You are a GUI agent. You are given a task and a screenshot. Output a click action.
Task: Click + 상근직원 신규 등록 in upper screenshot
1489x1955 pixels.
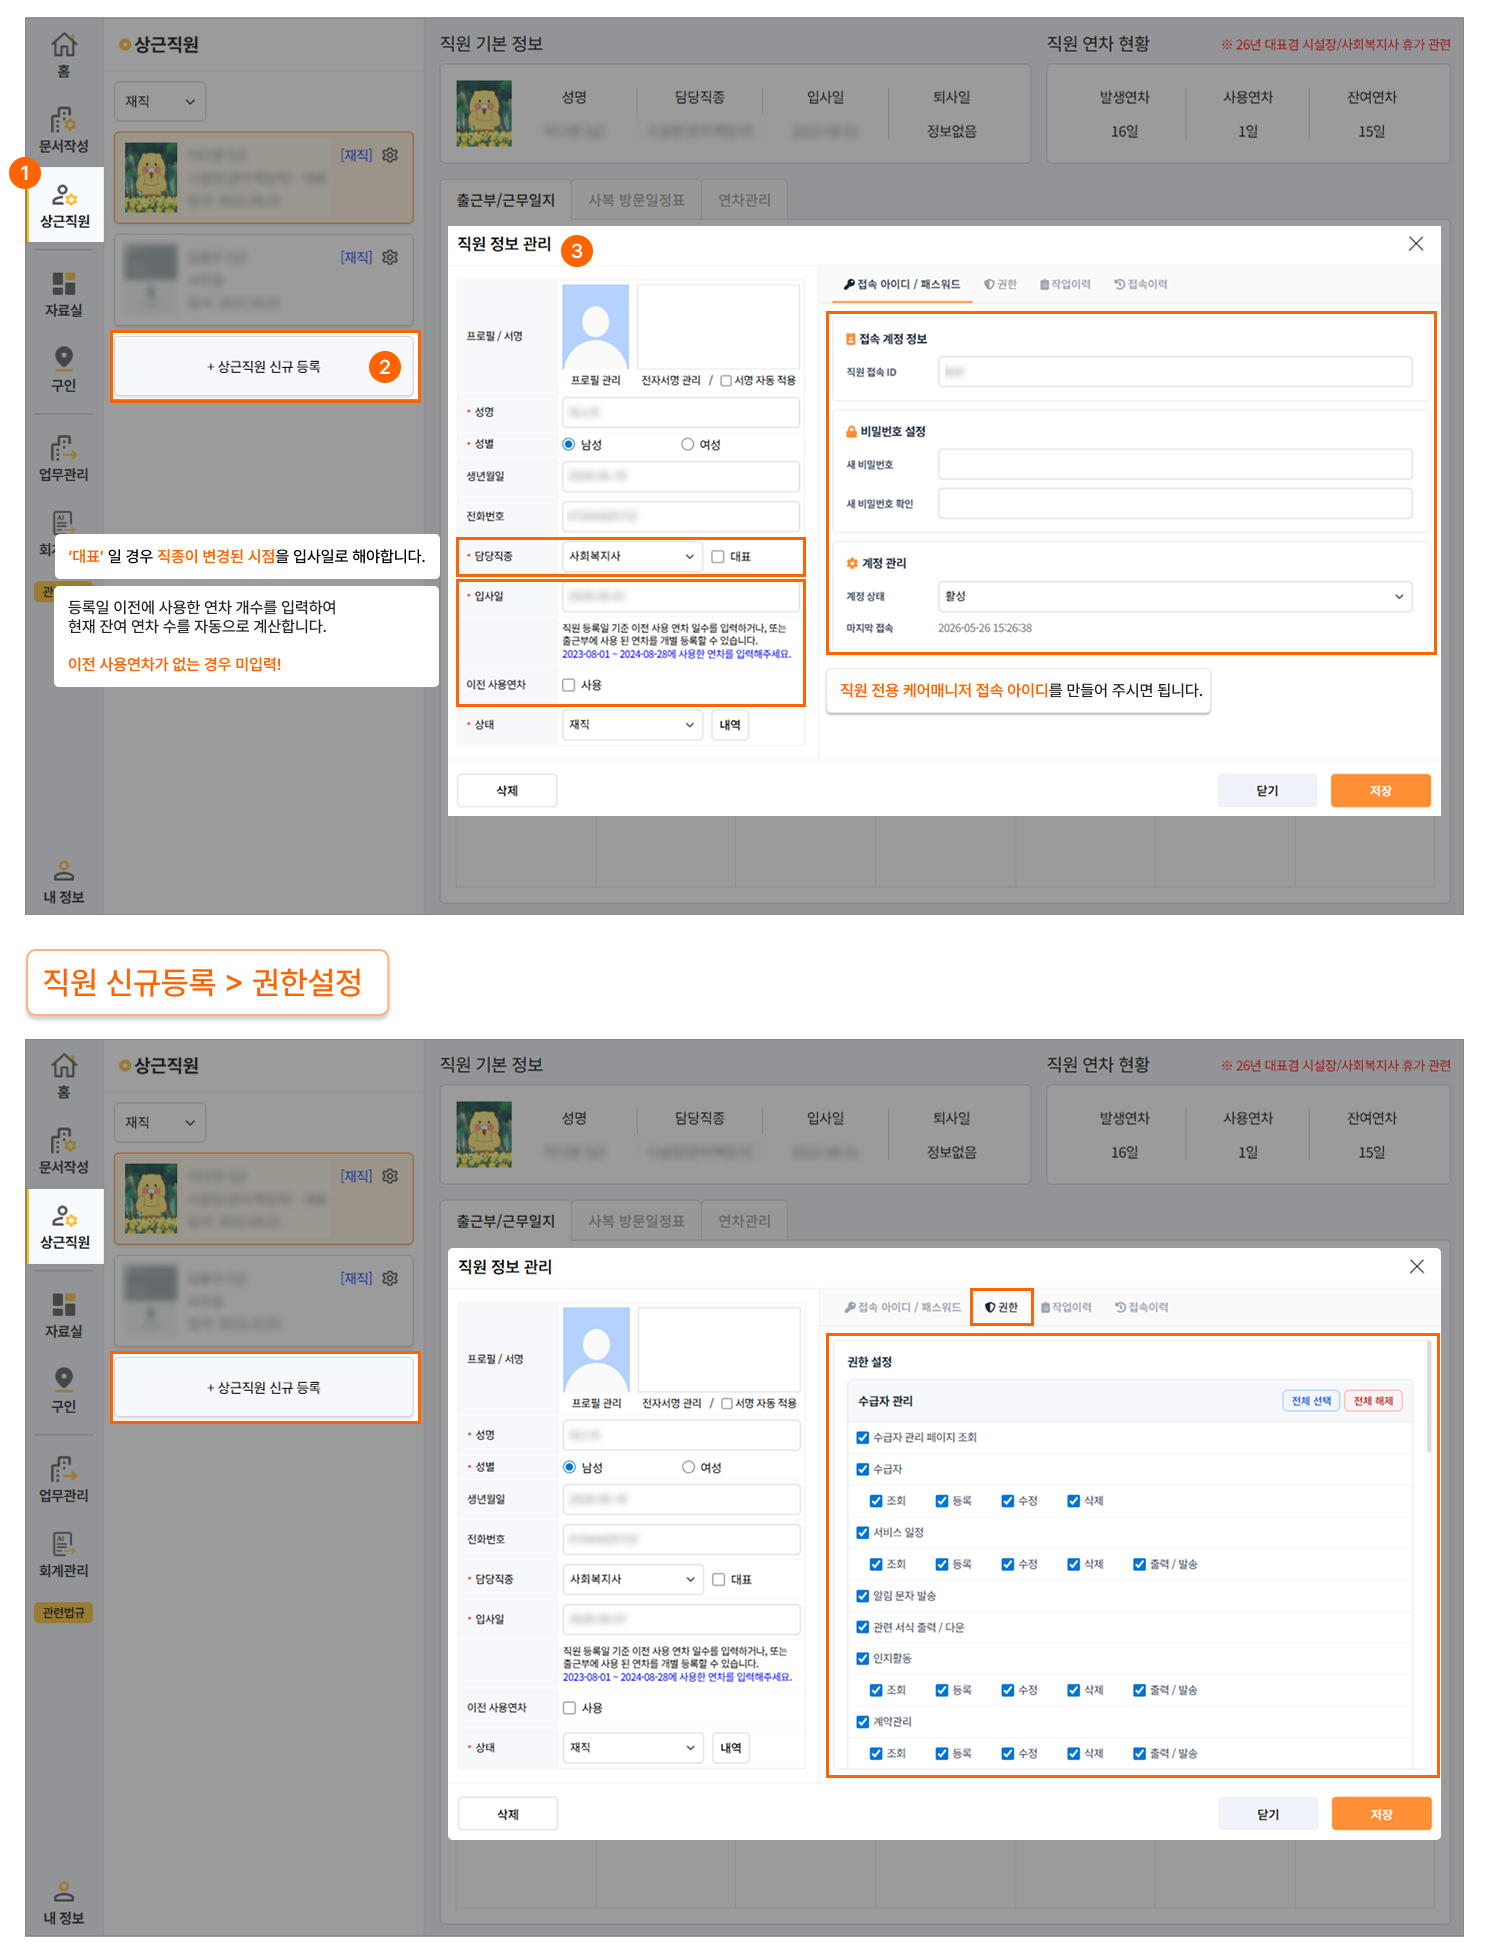[264, 367]
